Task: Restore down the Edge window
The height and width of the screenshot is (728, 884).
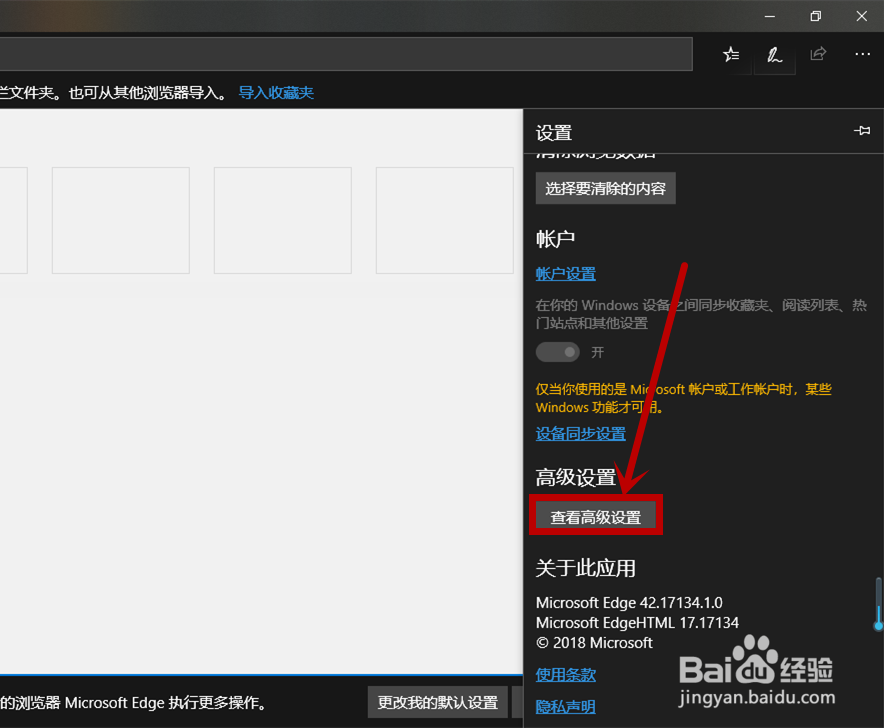Action: [x=815, y=16]
